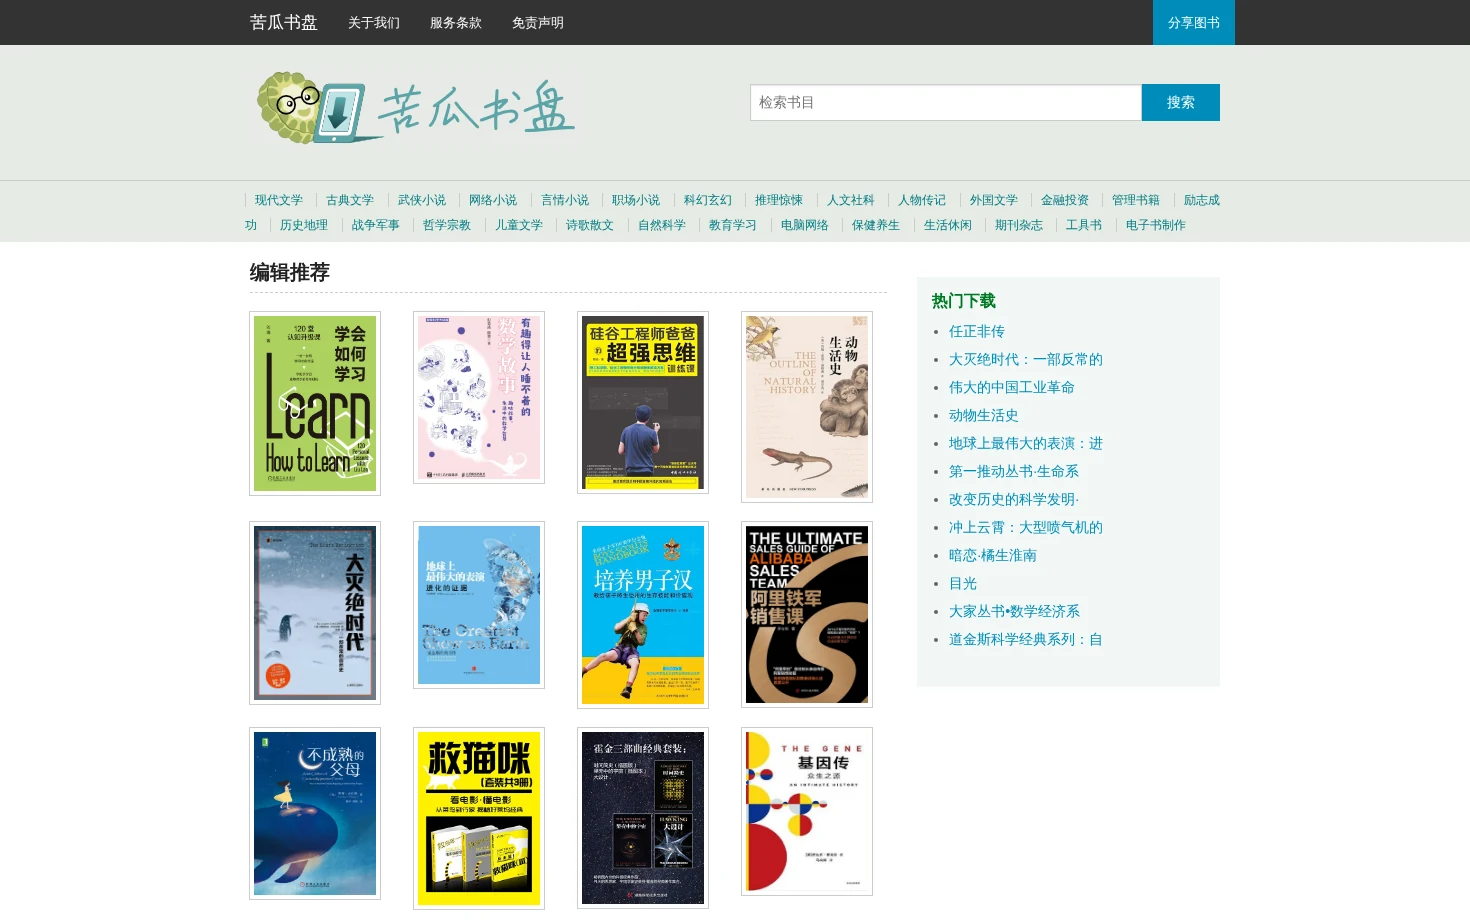
Task: Open the 关于我们 page
Action: click(x=374, y=23)
